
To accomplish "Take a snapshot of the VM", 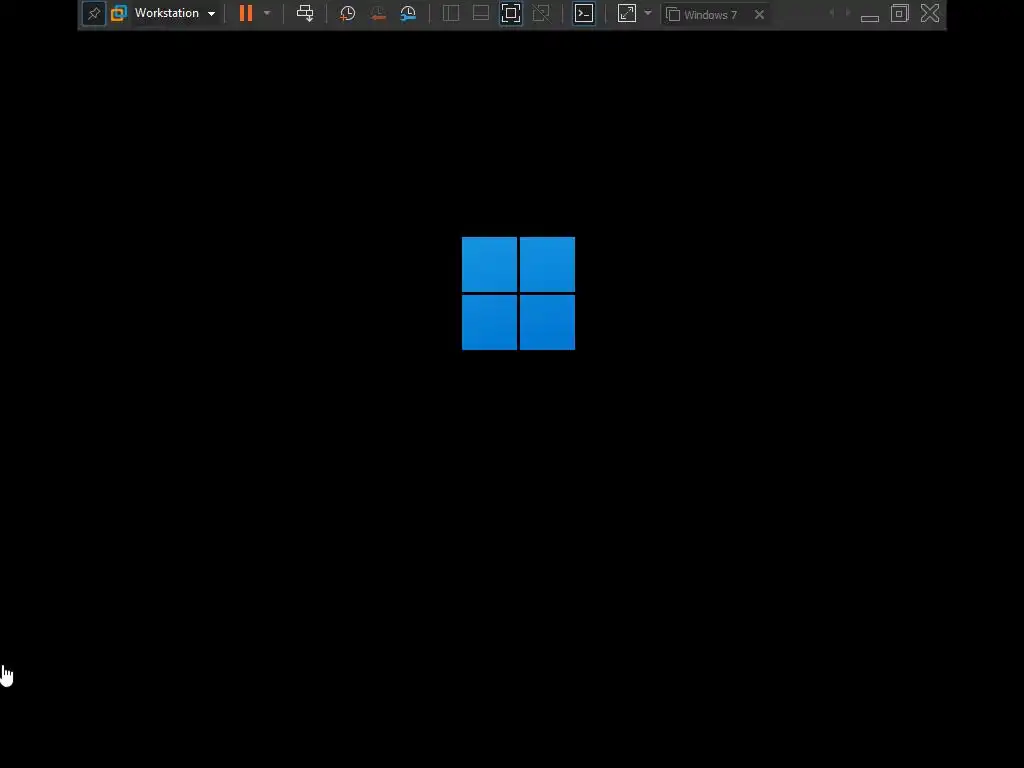I will pos(347,13).
